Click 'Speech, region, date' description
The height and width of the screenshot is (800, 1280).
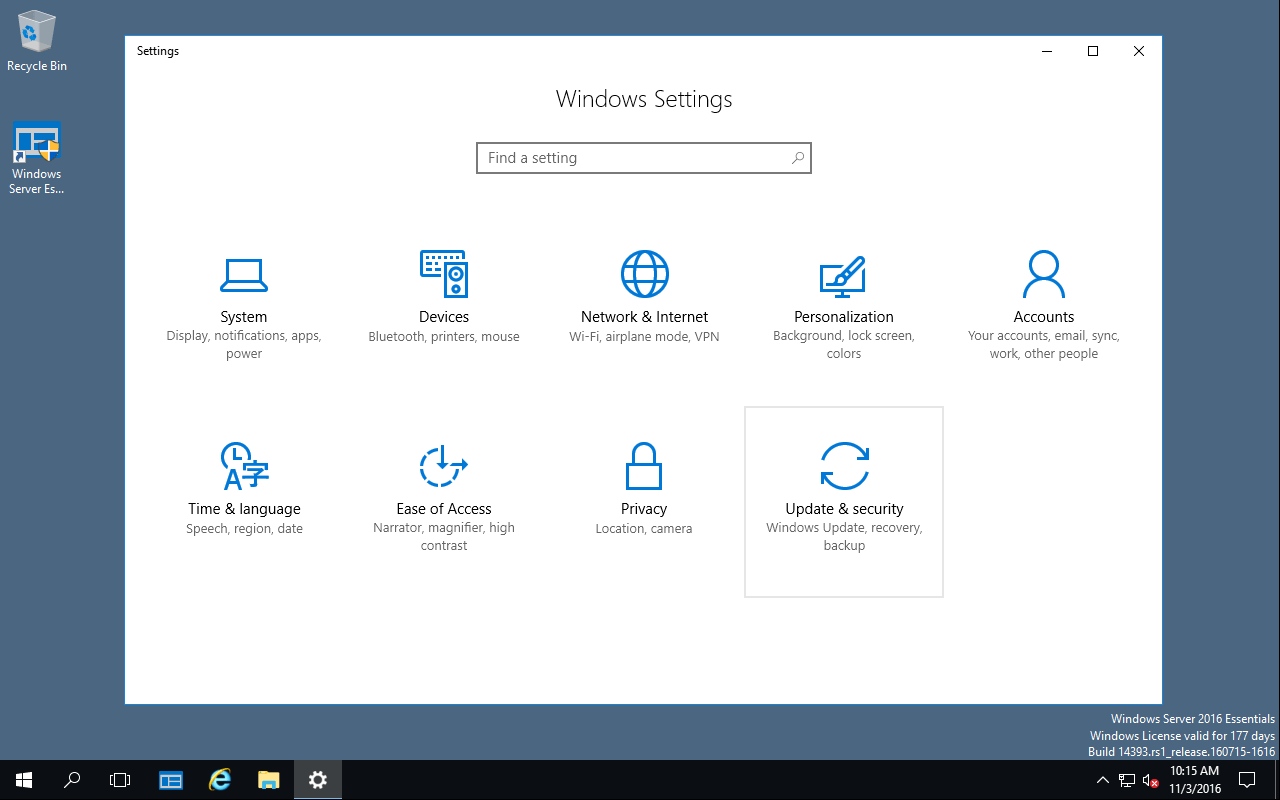(244, 529)
